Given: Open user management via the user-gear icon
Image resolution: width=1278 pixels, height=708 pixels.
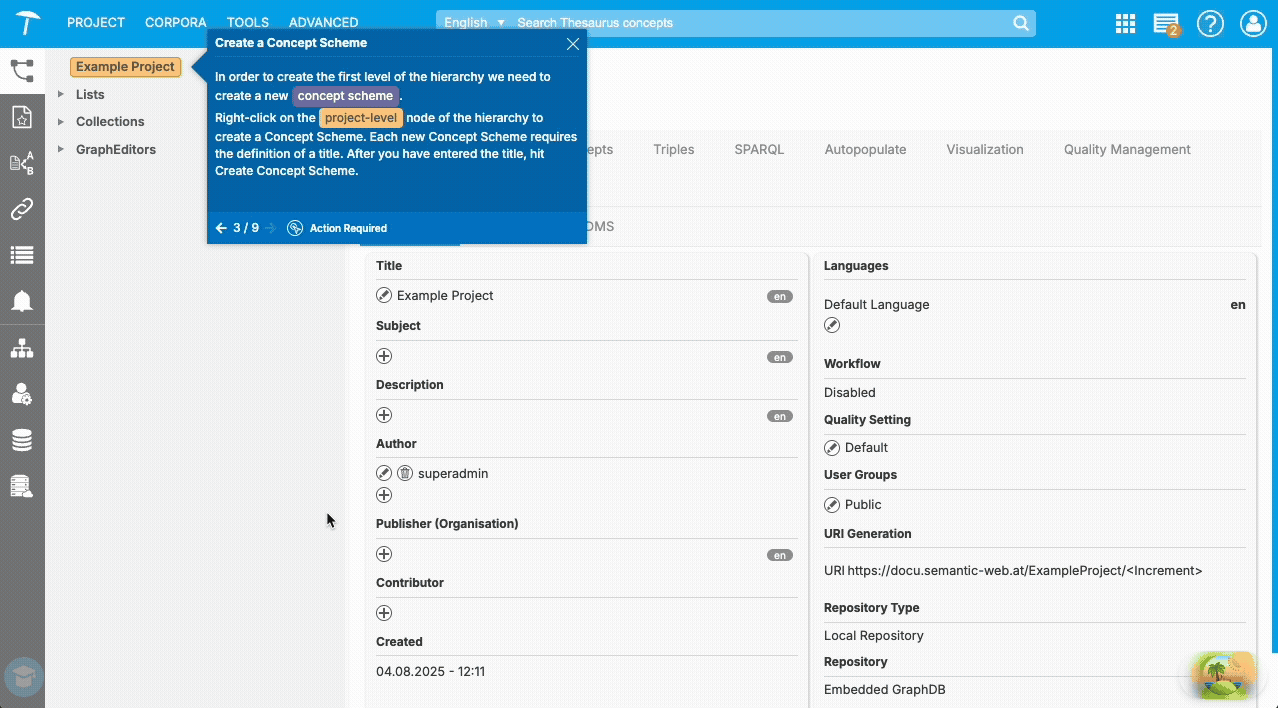Looking at the screenshot, I should [22, 394].
